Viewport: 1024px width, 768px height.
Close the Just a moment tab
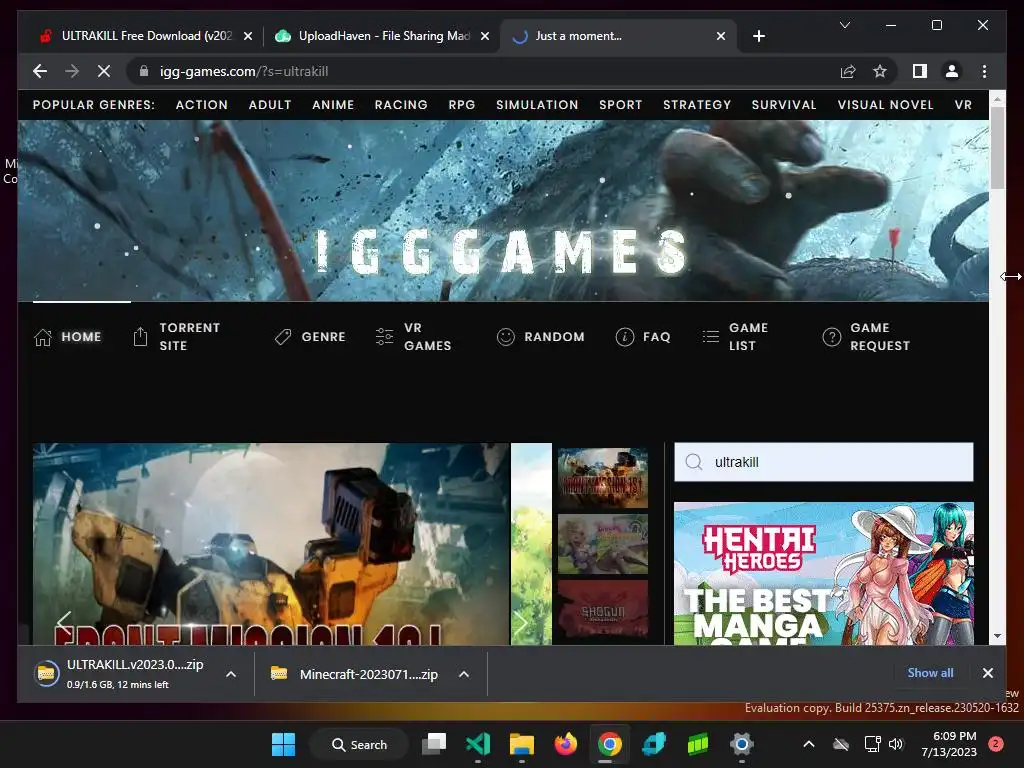[x=720, y=36]
